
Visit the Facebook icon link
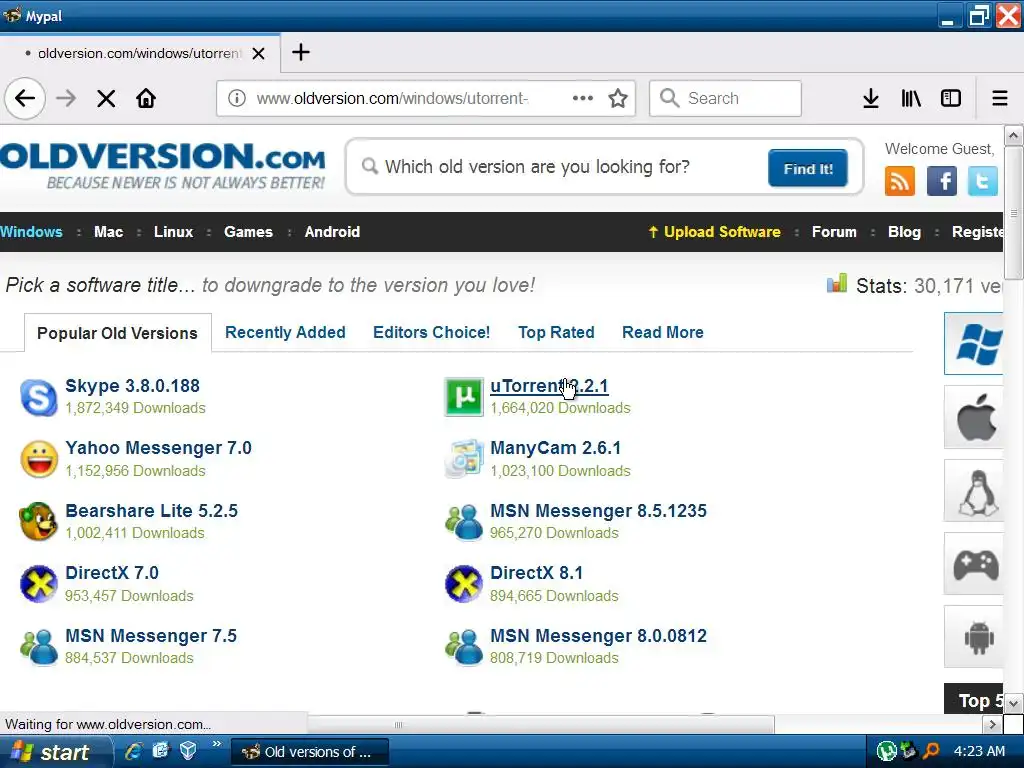coord(942,181)
